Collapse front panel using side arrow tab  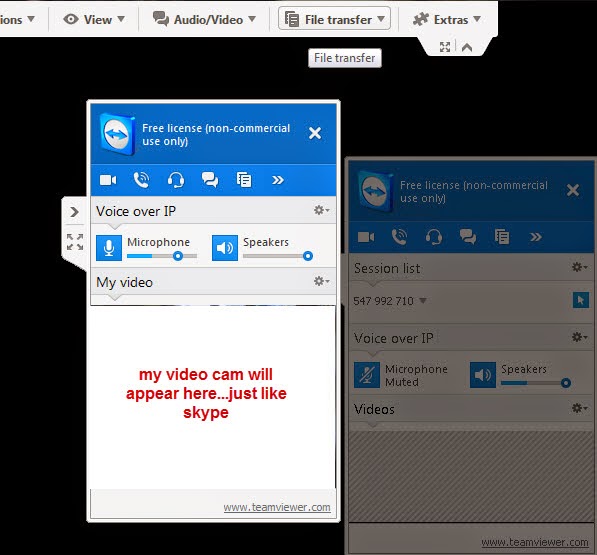coord(74,212)
